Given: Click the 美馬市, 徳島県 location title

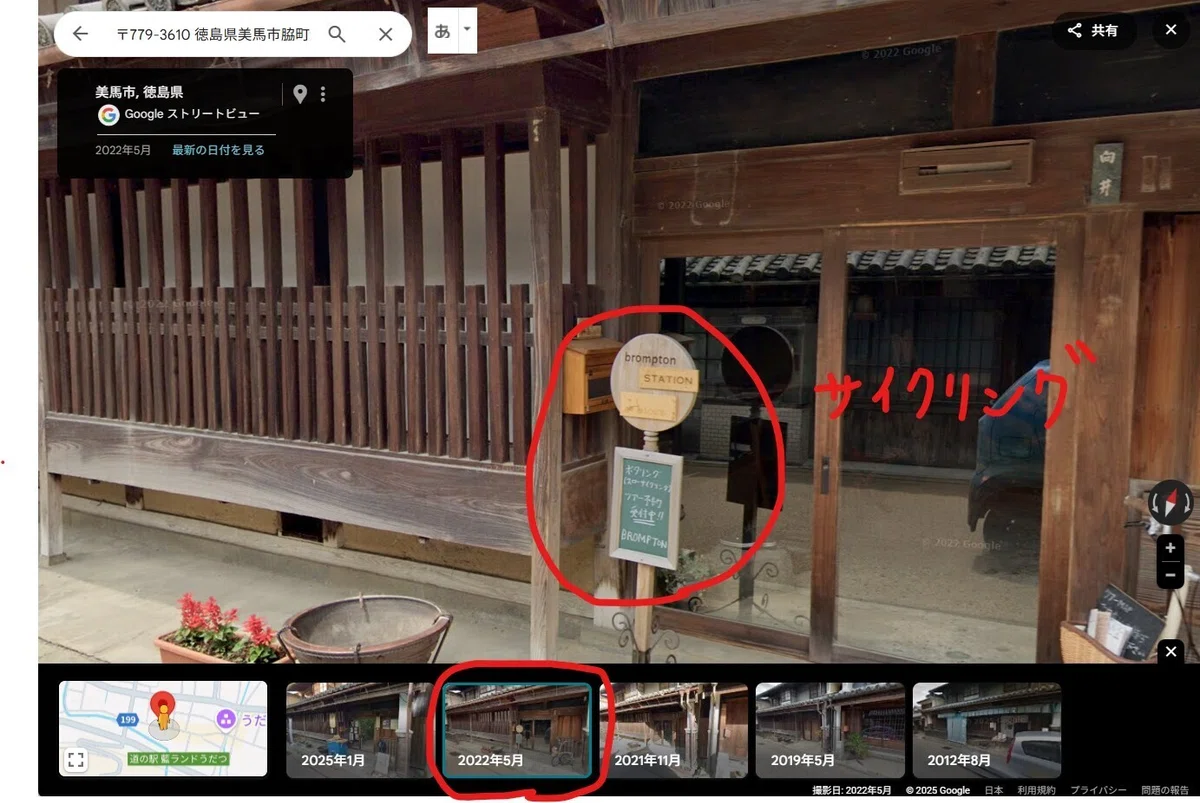Looking at the screenshot, I should [x=139, y=91].
